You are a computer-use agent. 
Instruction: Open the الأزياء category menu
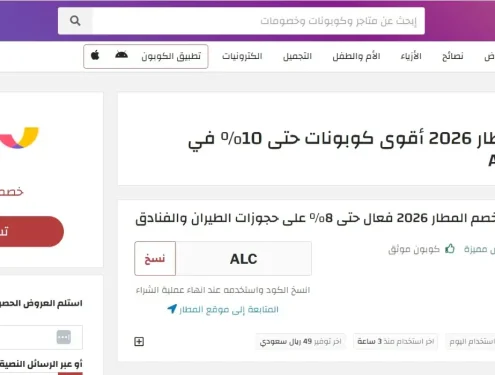(x=411, y=56)
